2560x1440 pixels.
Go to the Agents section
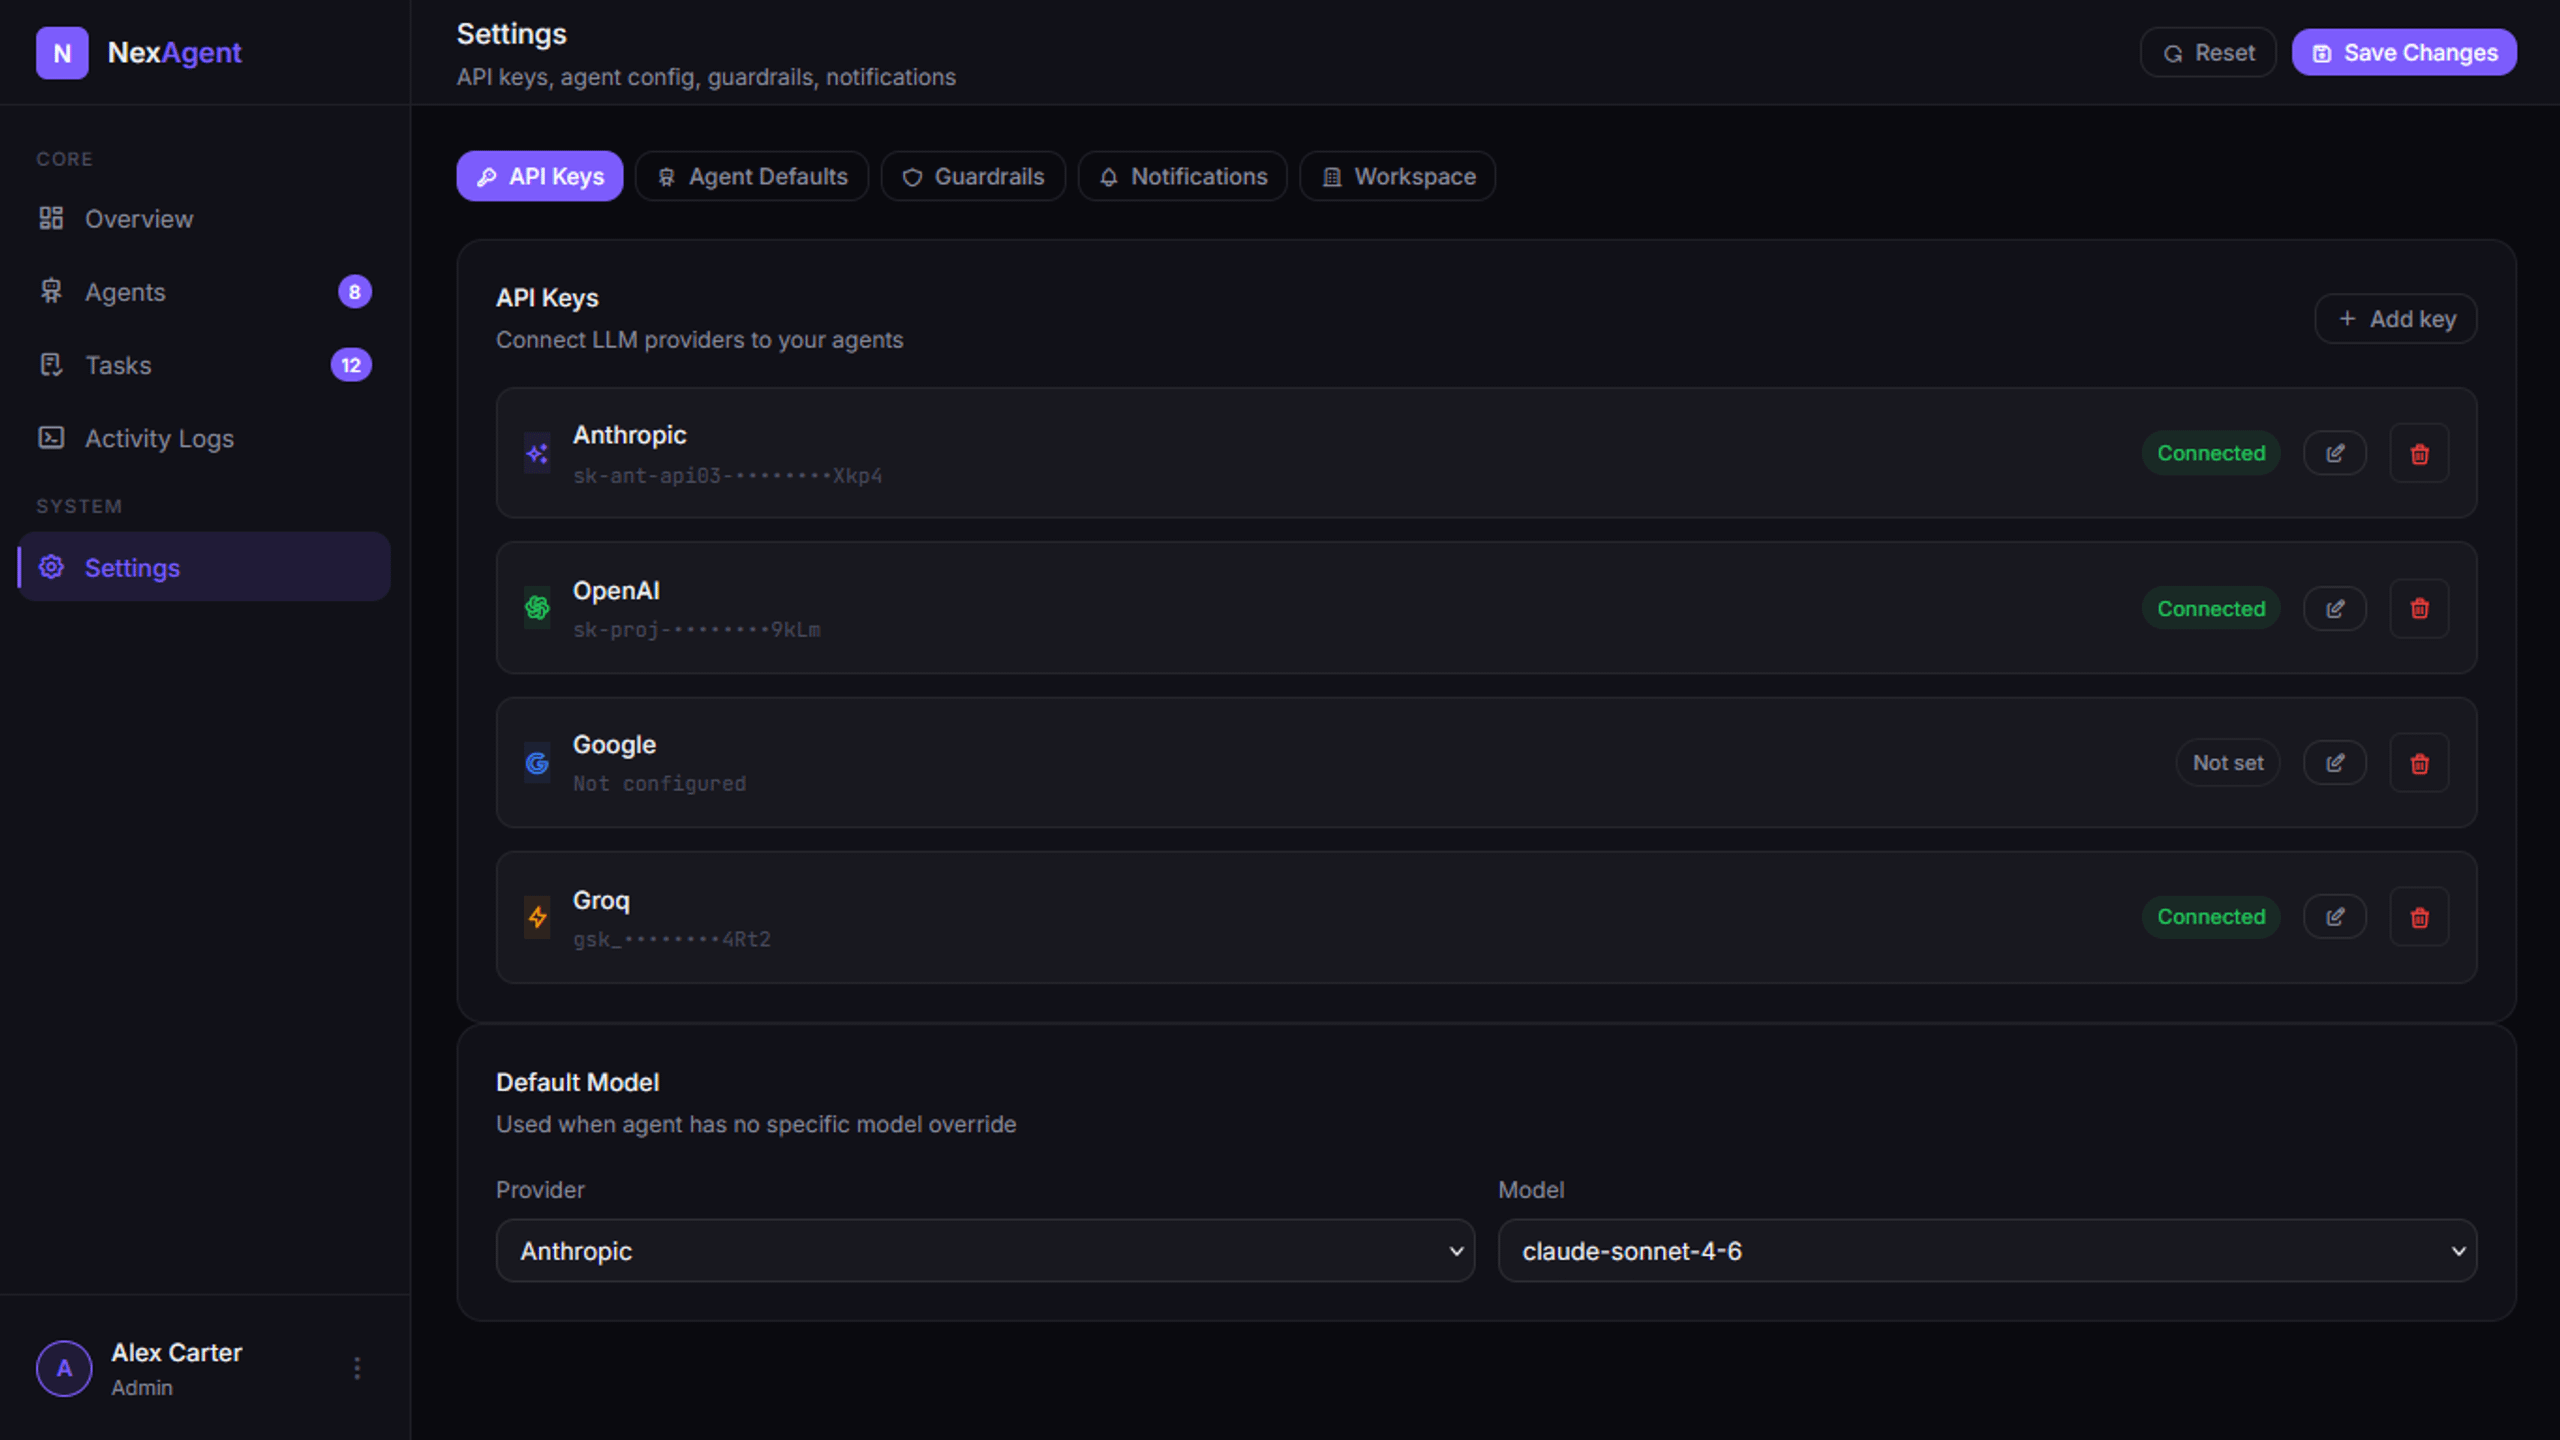point(204,292)
